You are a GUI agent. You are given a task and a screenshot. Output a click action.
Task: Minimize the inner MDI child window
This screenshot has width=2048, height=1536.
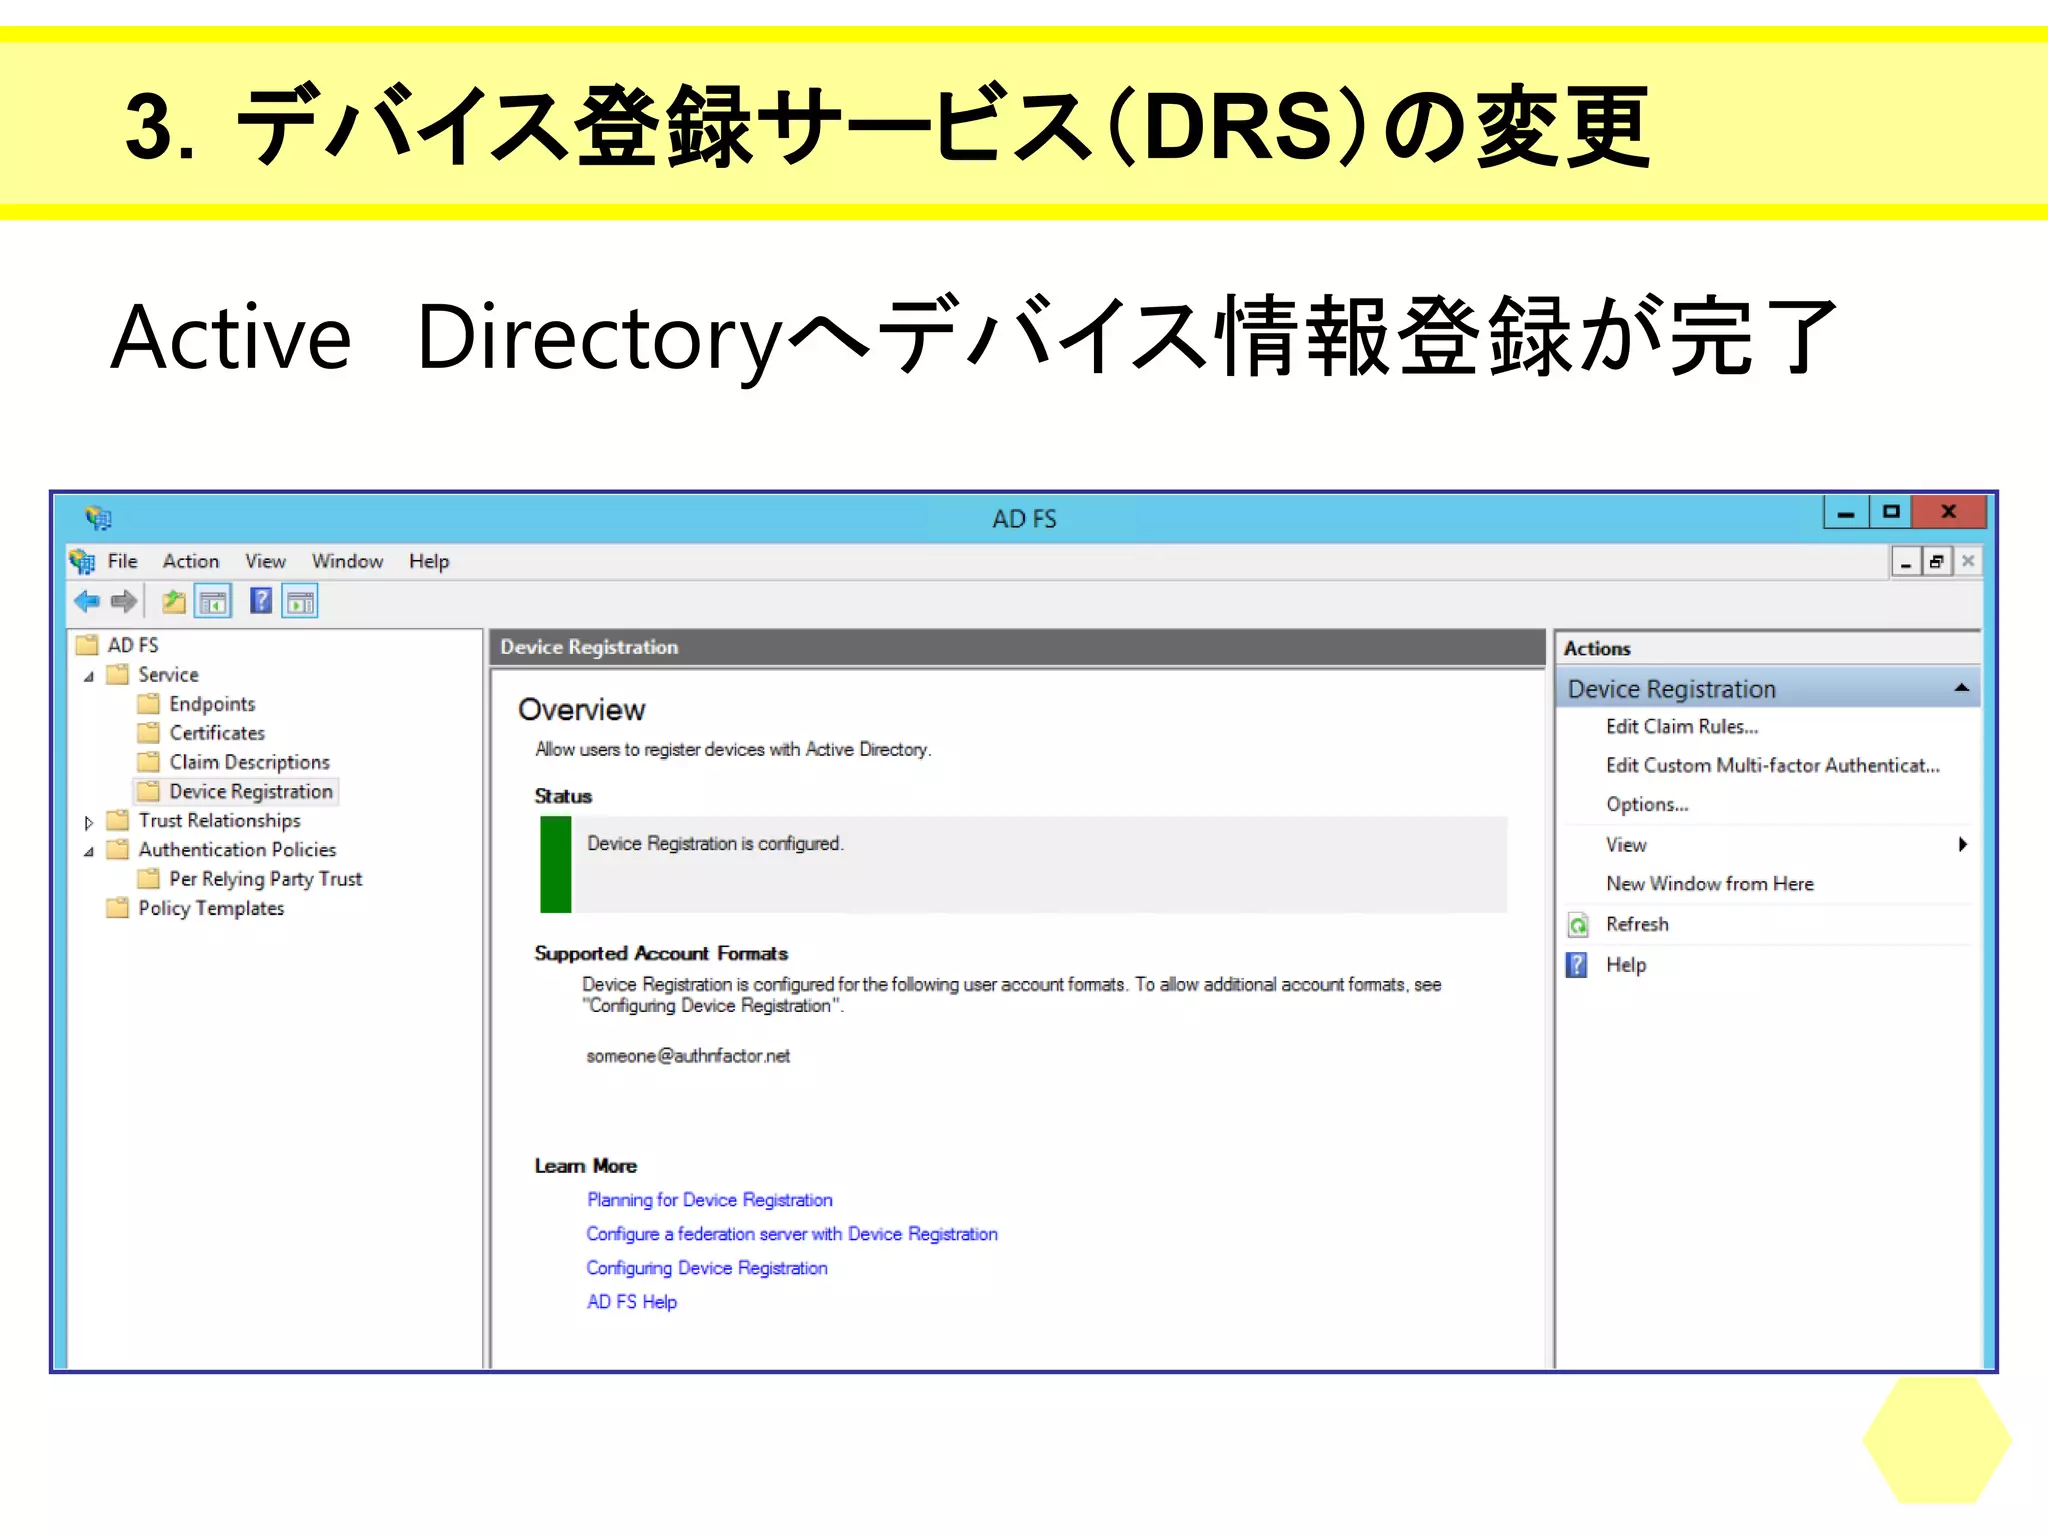[1905, 562]
